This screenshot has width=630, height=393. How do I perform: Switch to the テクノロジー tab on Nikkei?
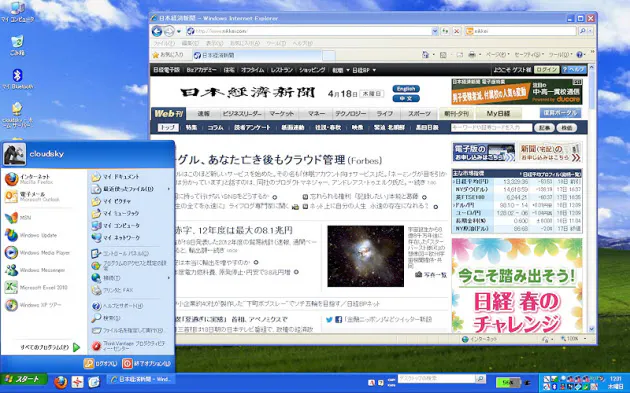pyautogui.click(x=350, y=114)
